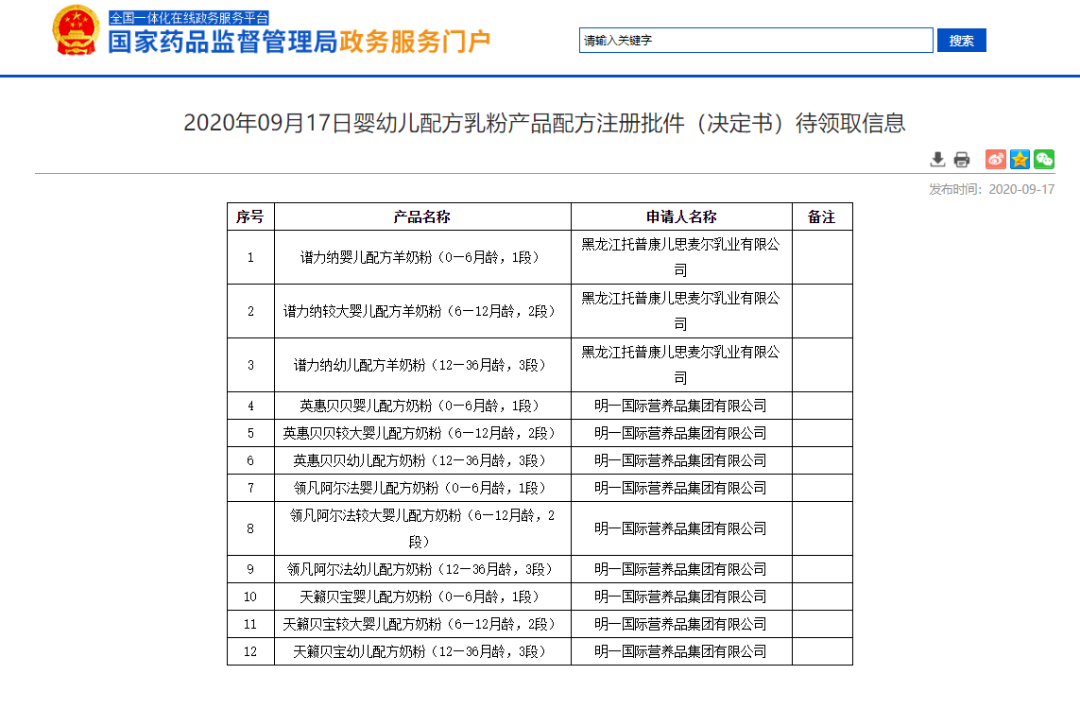The height and width of the screenshot is (709, 1080).
Task: Share page to Weibo
Action: (995, 159)
